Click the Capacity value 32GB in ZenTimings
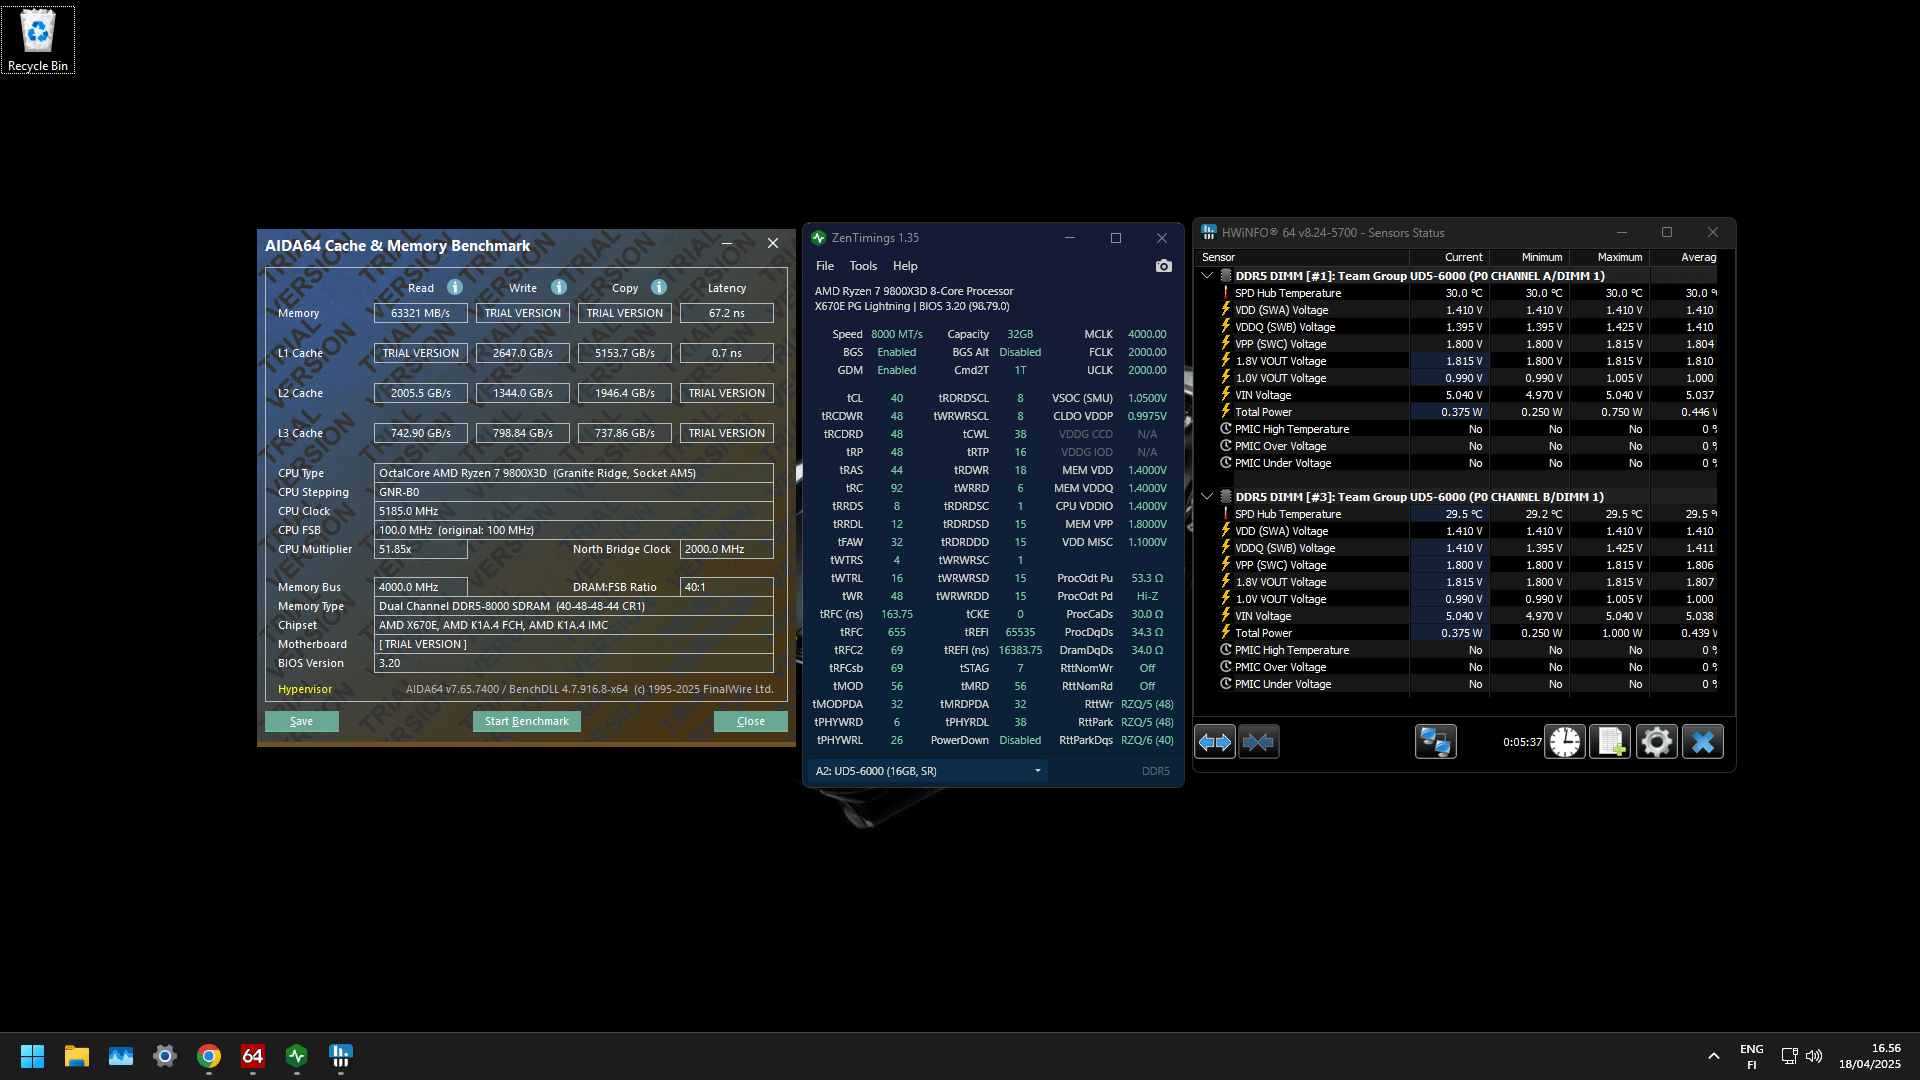Viewport: 1920px width, 1080px height. pyautogui.click(x=1020, y=334)
